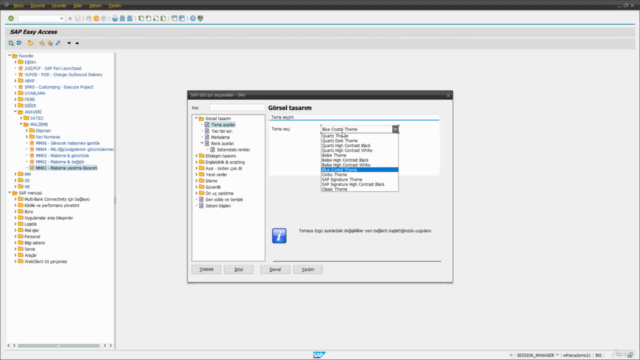640x360 pixels.
Task: Collapse the MALZEME folder
Action: pyautogui.click(x=21, y=124)
